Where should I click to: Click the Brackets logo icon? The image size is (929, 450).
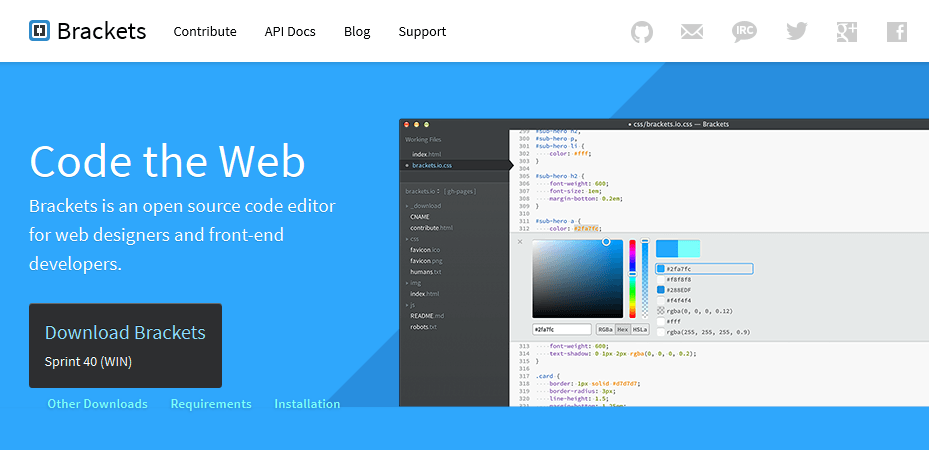(x=40, y=31)
